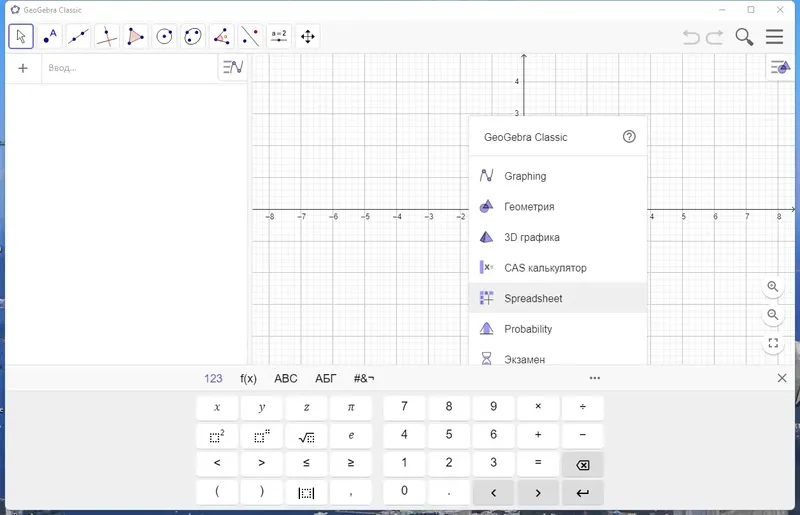This screenshot has width=800, height=515.
Task: Select the Point tool
Action: pyautogui.click(x=49, y=36)
